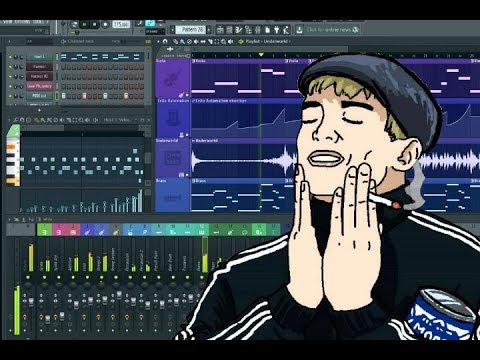The height and width of the screenshot is (360, 480).
Task: Open the Playlist options arrow menu
Action: (x=158, y=41)
